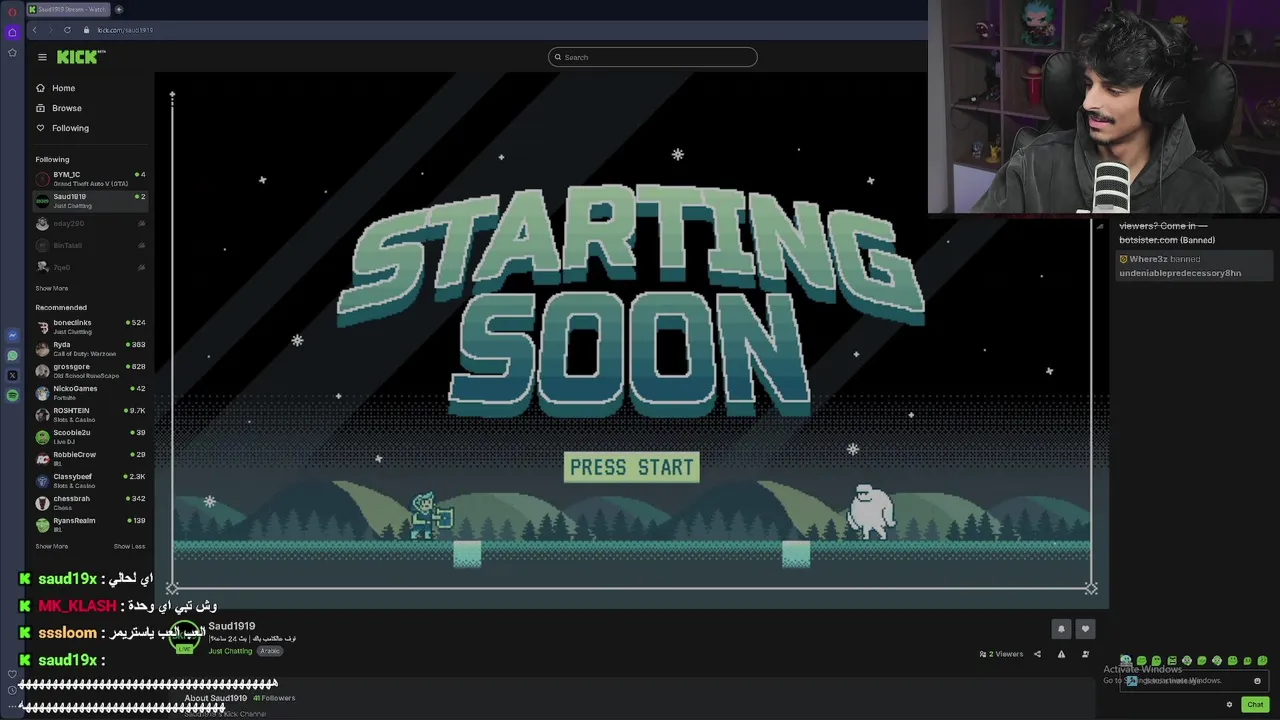Open Opera sidebar heart icon at bottom
This screenshot has width=1280, height=720.
[x=12, y=674]
